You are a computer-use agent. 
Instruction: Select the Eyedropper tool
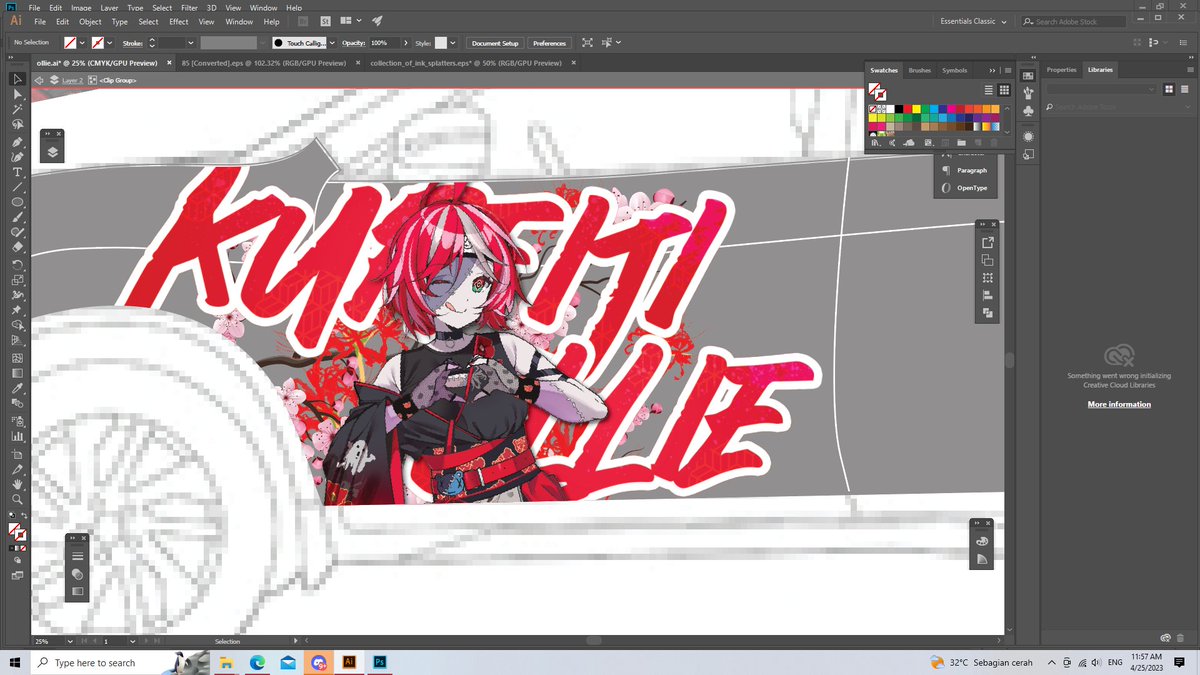17,388
